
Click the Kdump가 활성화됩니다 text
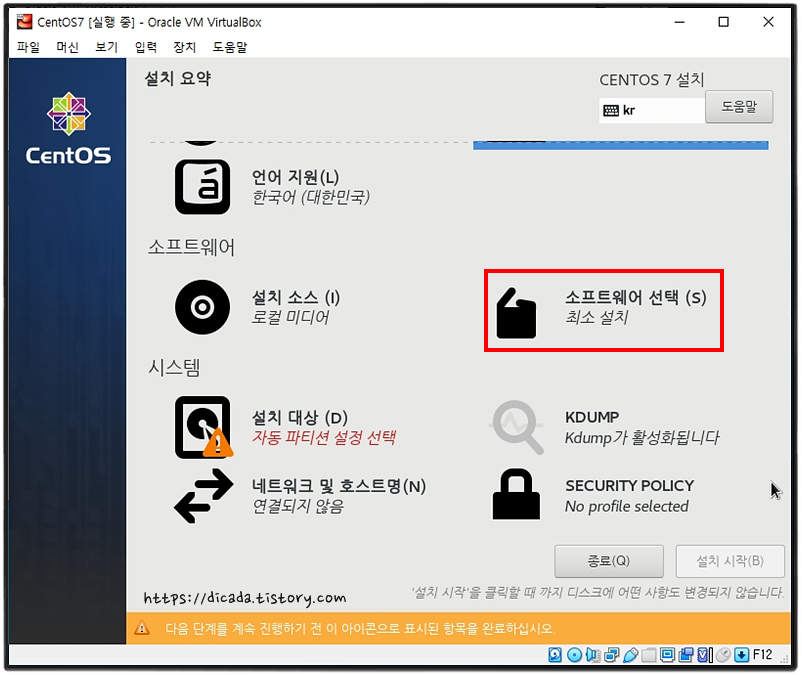pyautogui.click(x=642, y=438)
